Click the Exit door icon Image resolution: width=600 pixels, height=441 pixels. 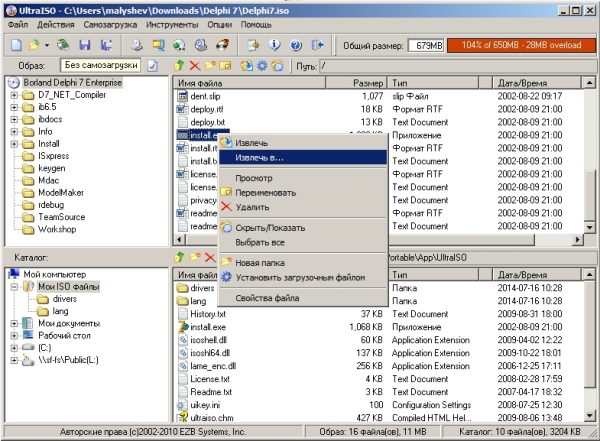[318, 45]
